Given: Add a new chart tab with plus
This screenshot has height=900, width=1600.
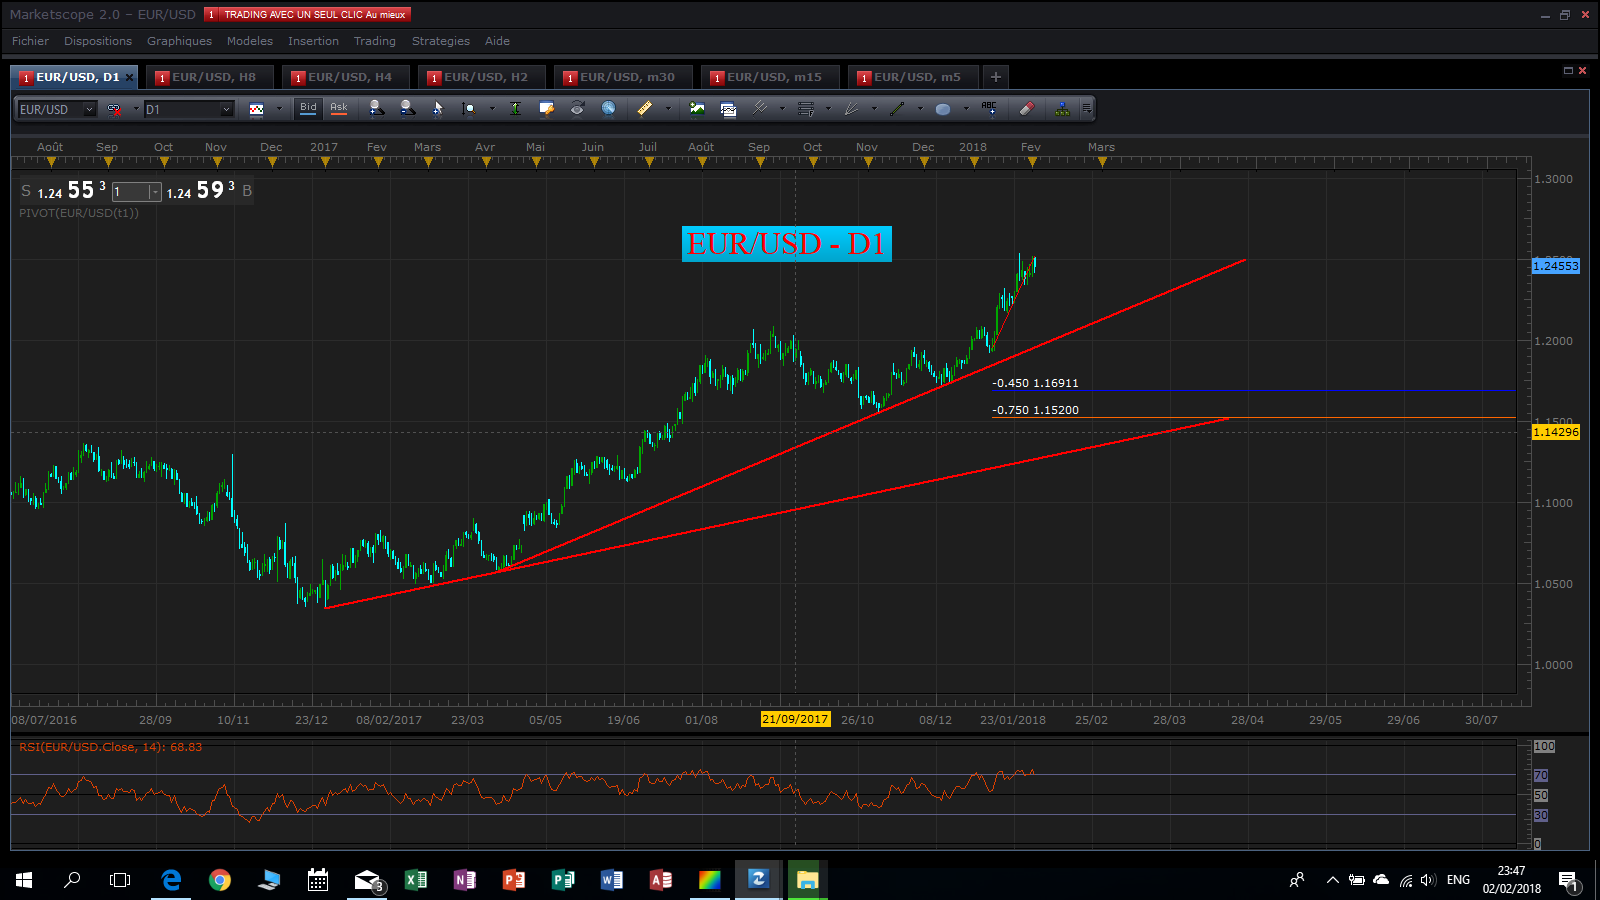Looking at the screenshot, I should click(x=996, y=77).
